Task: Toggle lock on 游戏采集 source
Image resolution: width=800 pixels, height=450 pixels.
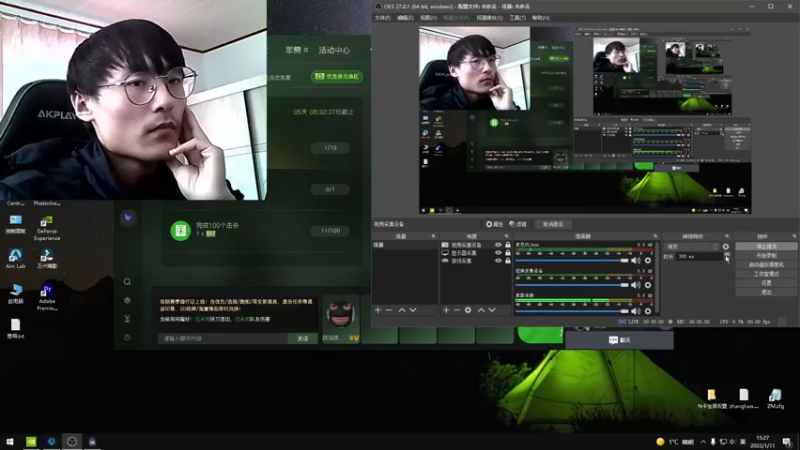Action: click(x=508, y=261)
